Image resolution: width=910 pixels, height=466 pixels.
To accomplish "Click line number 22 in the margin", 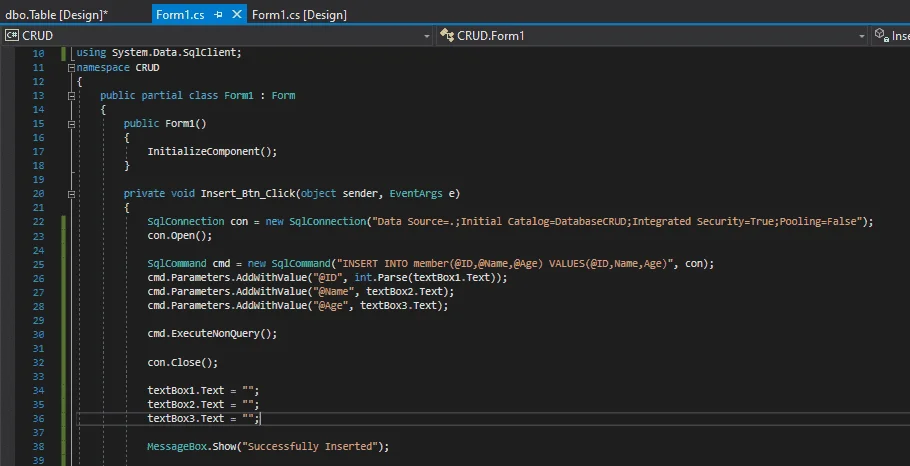I will click(38, 222).
